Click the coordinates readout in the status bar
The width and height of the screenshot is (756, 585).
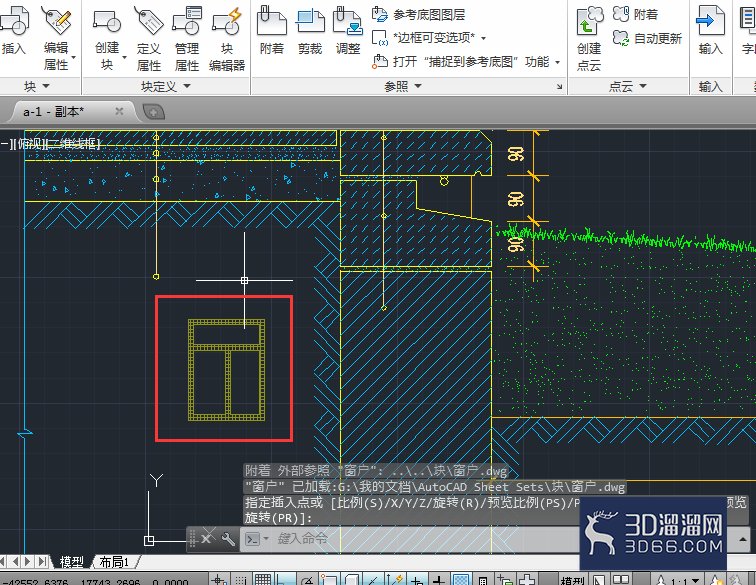coord(95,582)
